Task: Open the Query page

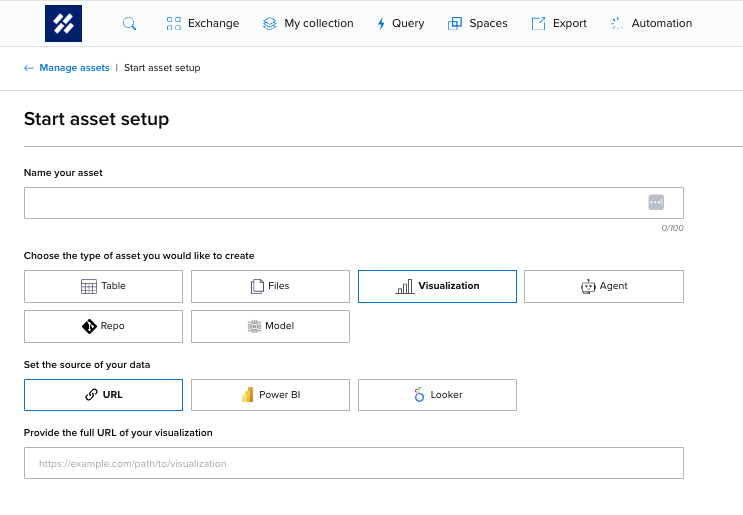Action: 401,23
